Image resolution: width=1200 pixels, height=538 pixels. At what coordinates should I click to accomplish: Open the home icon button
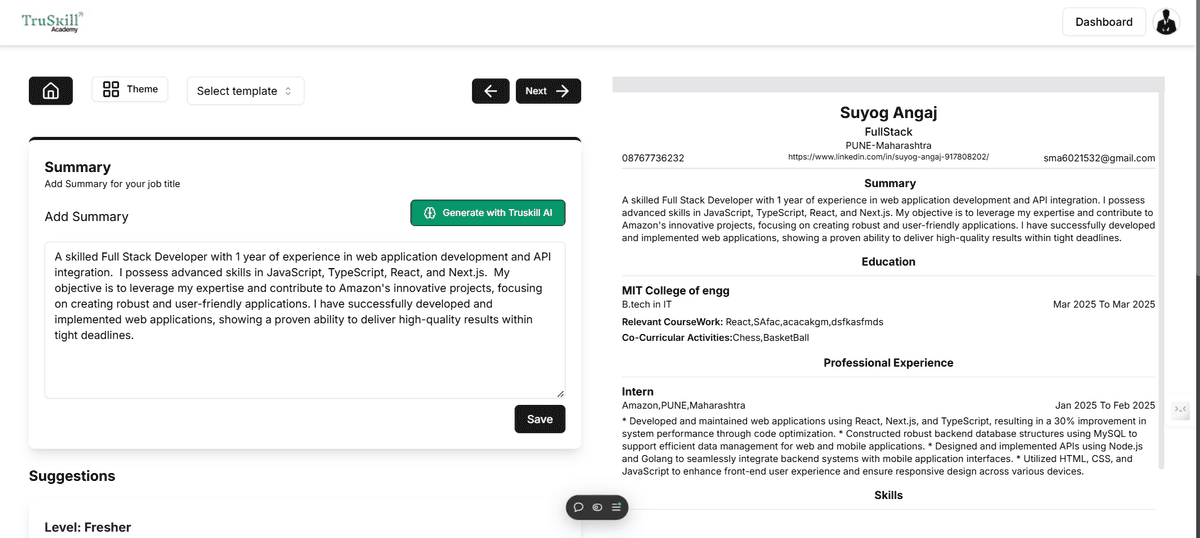[x=51, y=91]
